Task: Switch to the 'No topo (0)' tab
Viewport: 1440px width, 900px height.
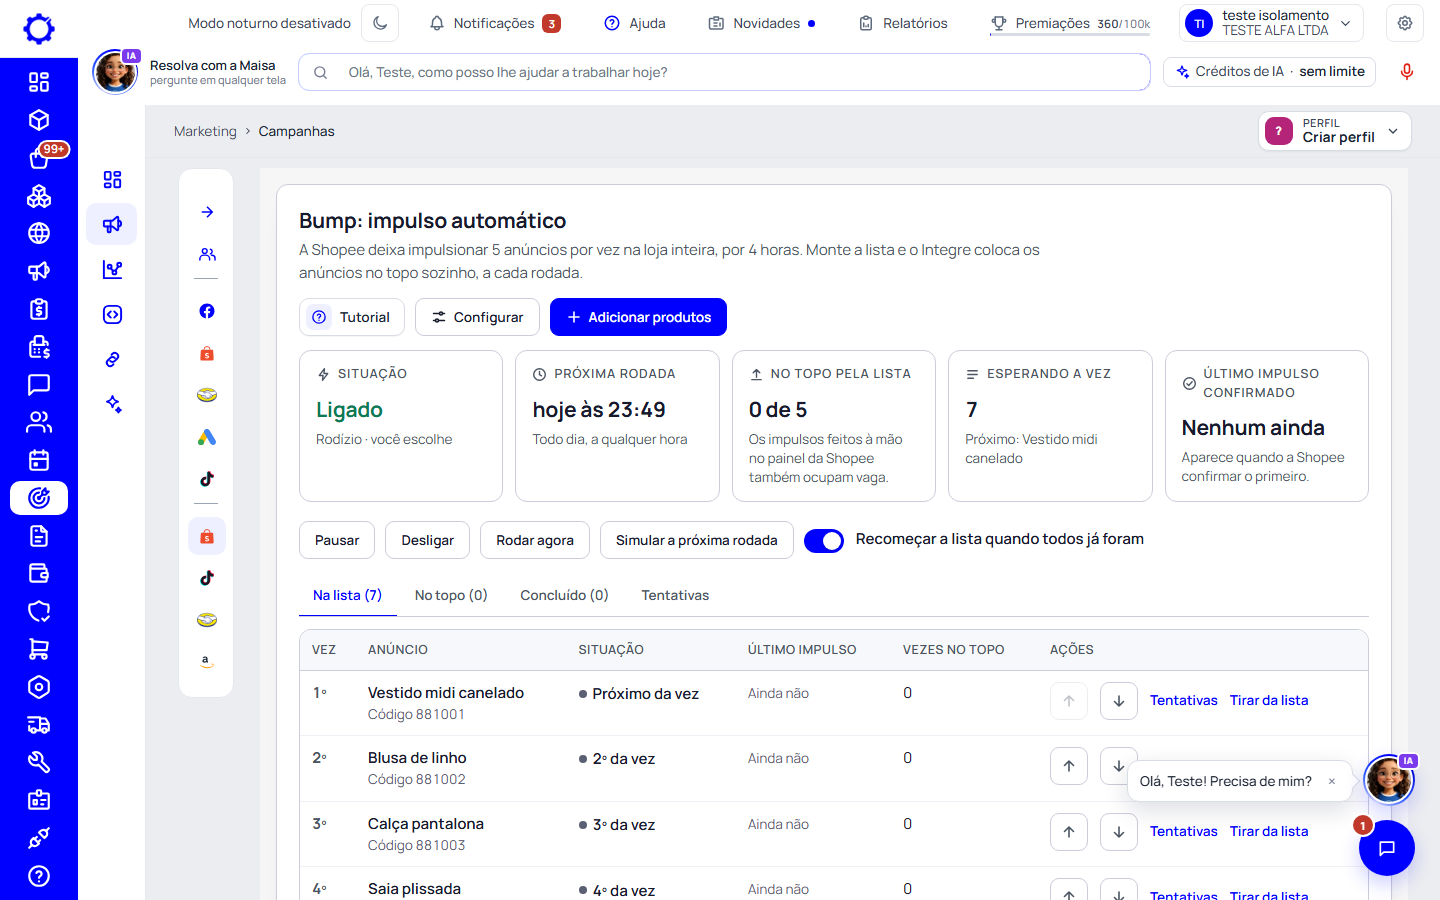Action: point(451,595)
